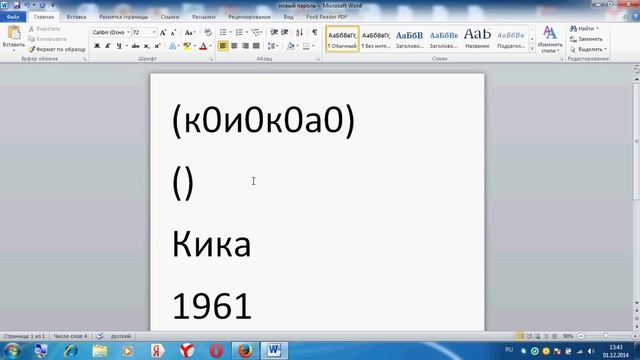640x360 pixels.
Task: Click the Shrink Font icon
Action: [173, 33]
